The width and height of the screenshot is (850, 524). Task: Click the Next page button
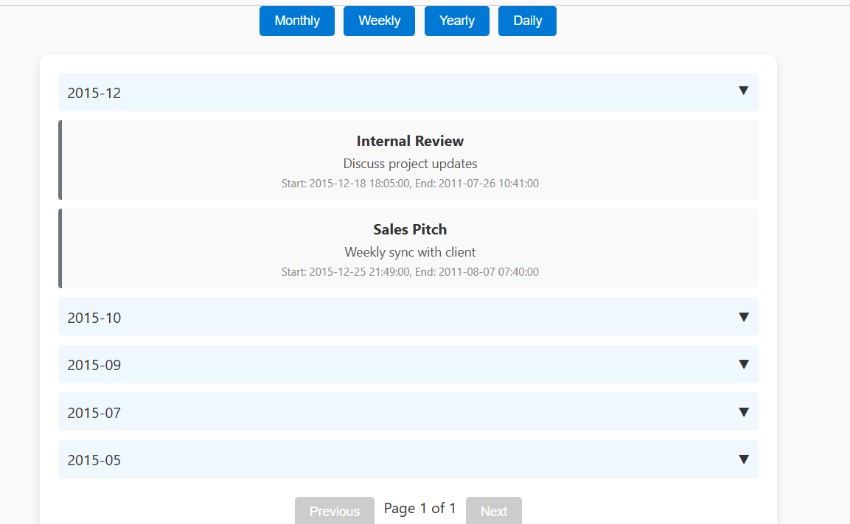pyautogui.click(x=494, y=511)
